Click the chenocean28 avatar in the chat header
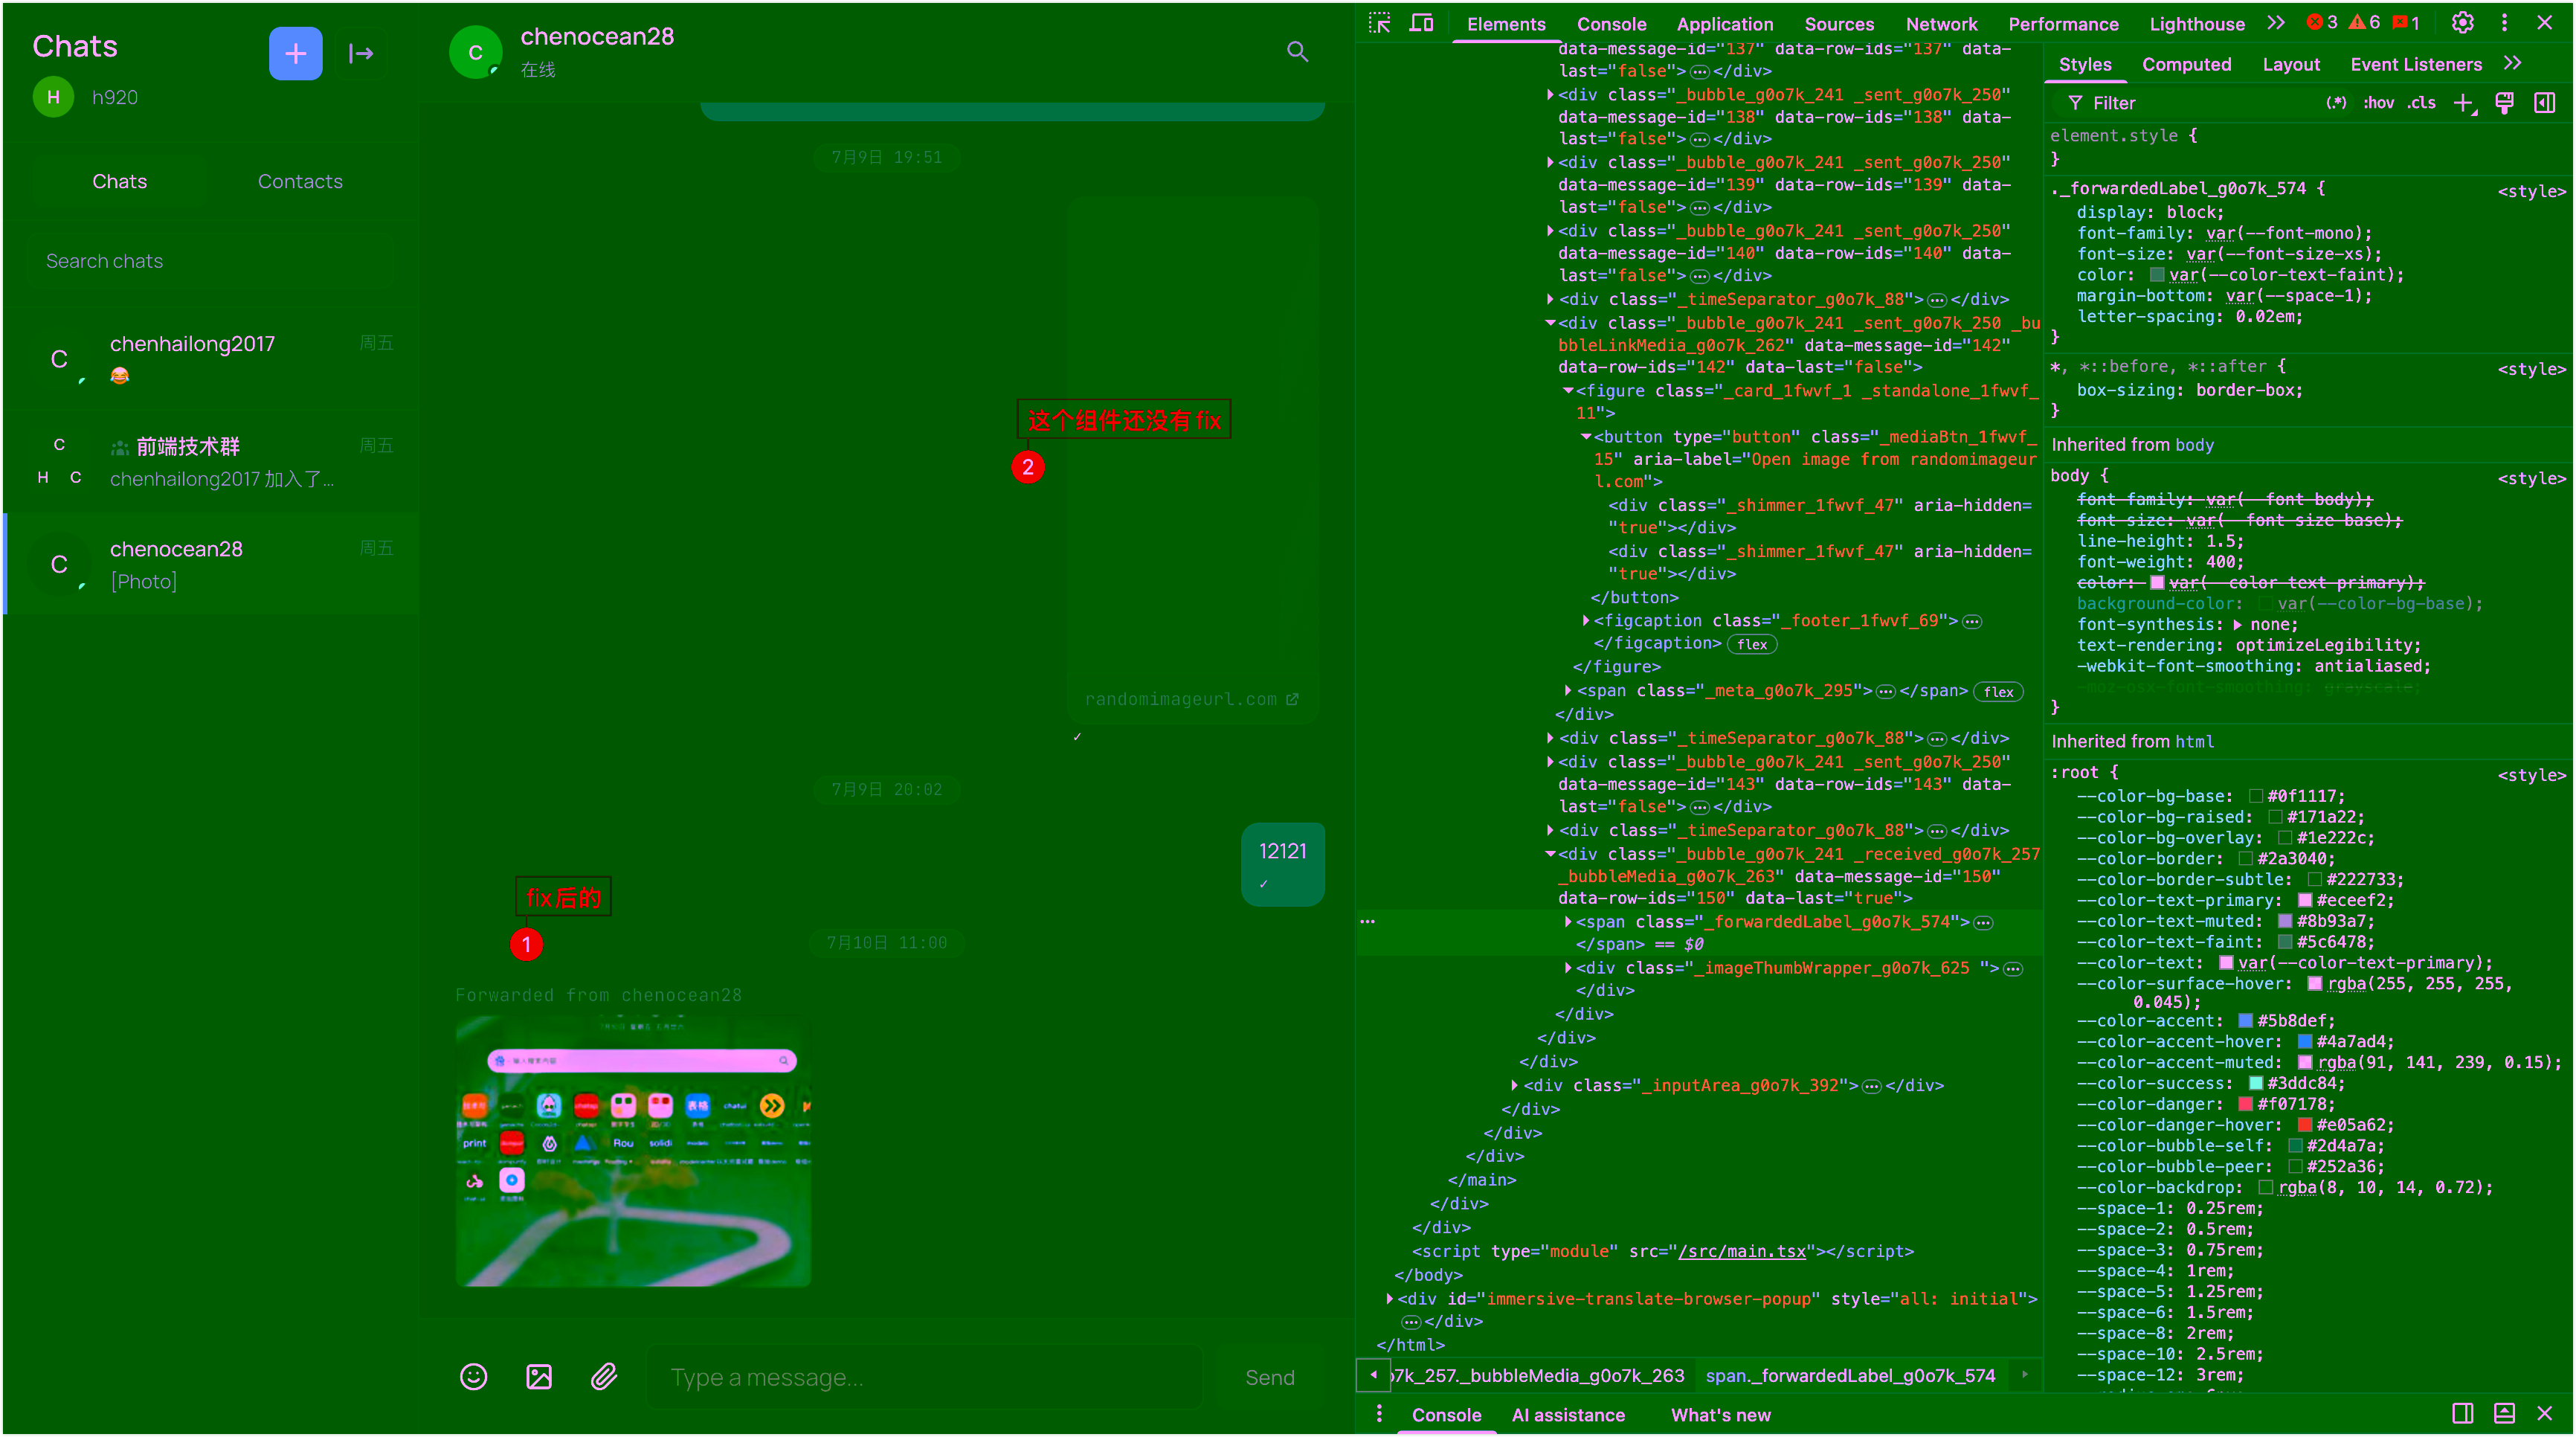The image size is (2576, 1437). click(475, 52)
